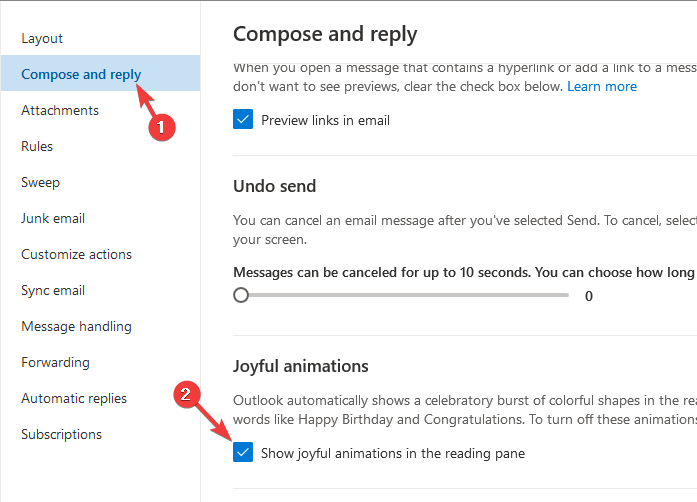Click the middle of the Undo send slider track
697x502 pixels.
click(x=401, y=295)
